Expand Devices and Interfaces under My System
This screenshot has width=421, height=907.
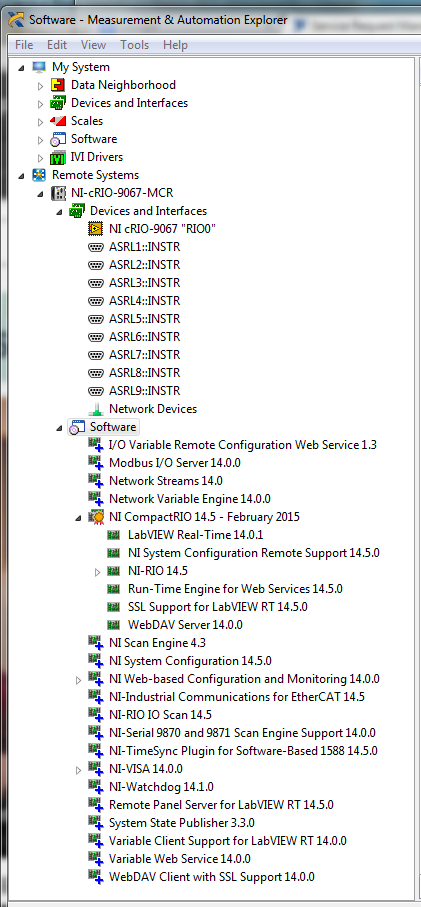pos(40,104)
